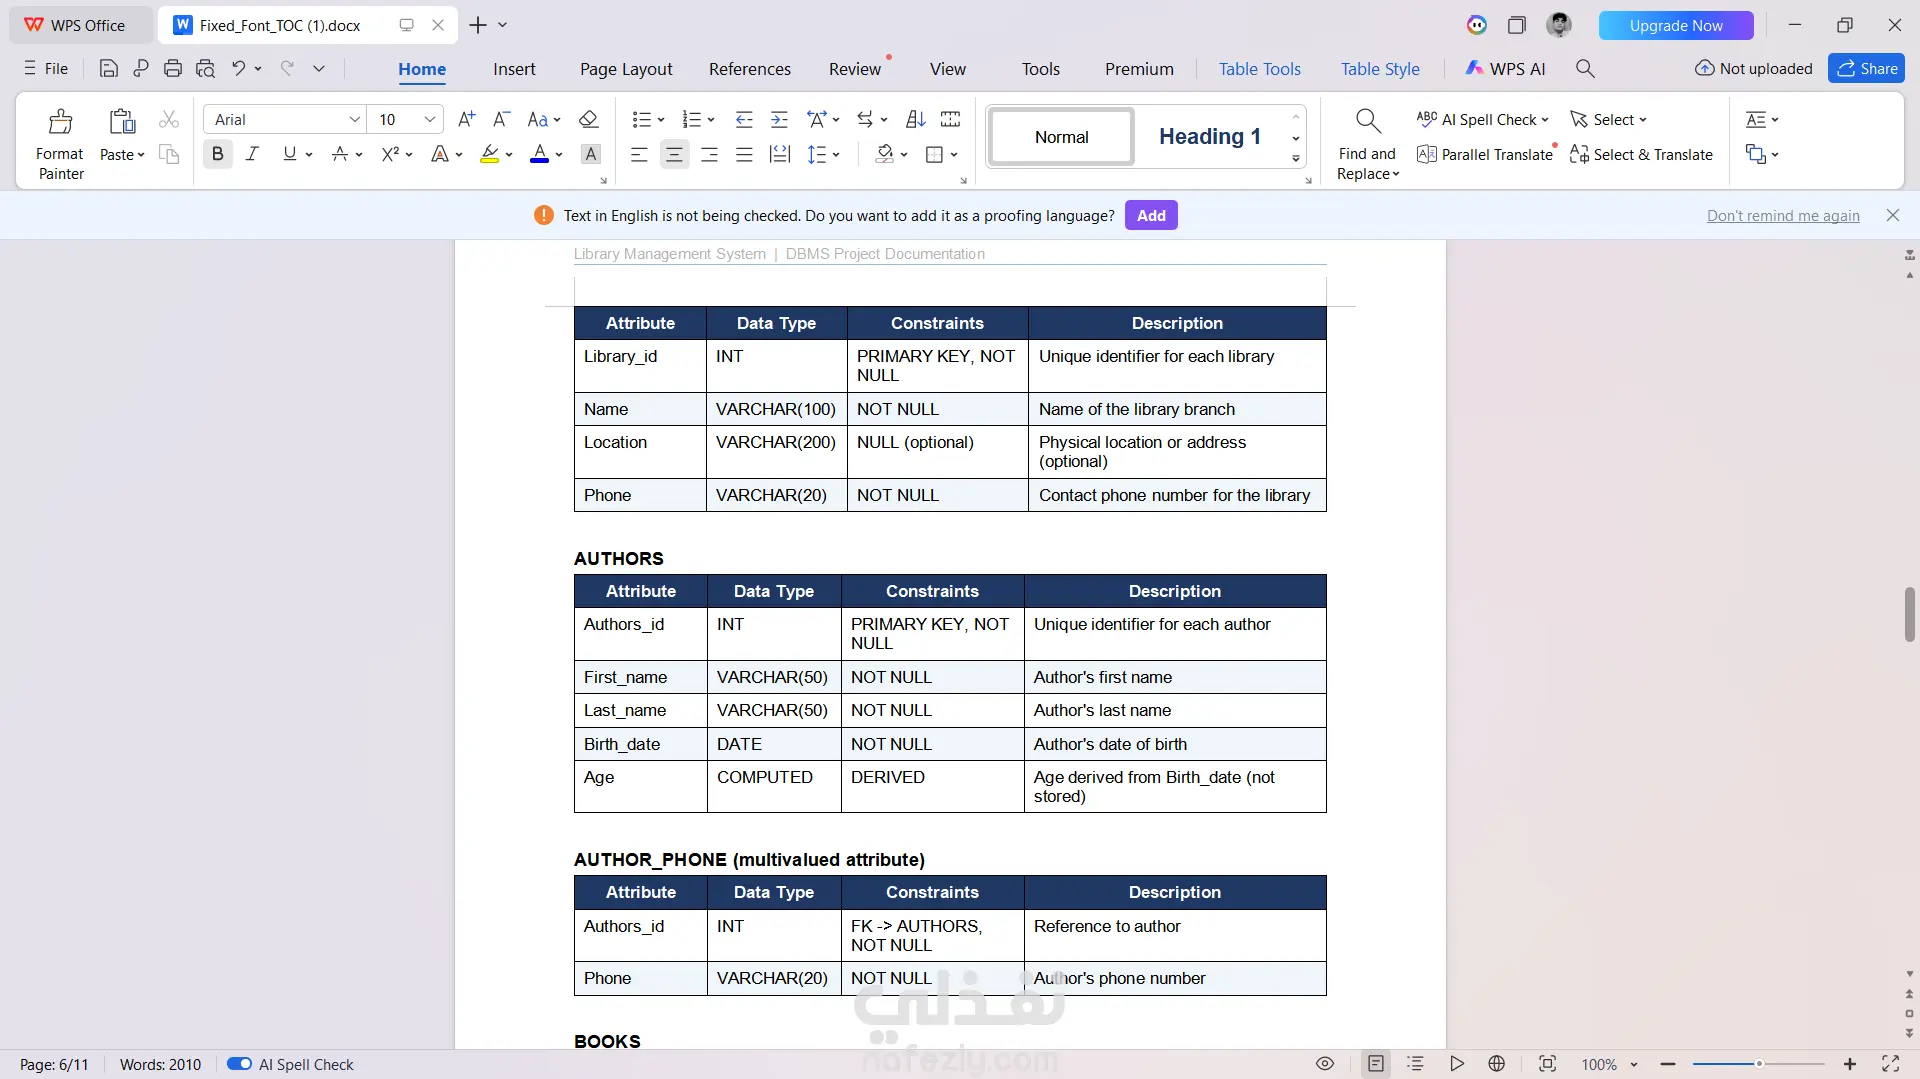Toggle strikethrough text formatting
Image resolution: width=1920 pixels, height=1079 pixels.
click(340, 154)
